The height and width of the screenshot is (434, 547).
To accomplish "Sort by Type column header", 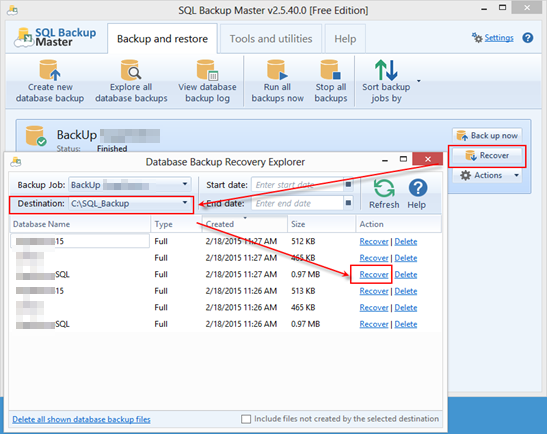I will pyautogui.click(x=176, y=224).
